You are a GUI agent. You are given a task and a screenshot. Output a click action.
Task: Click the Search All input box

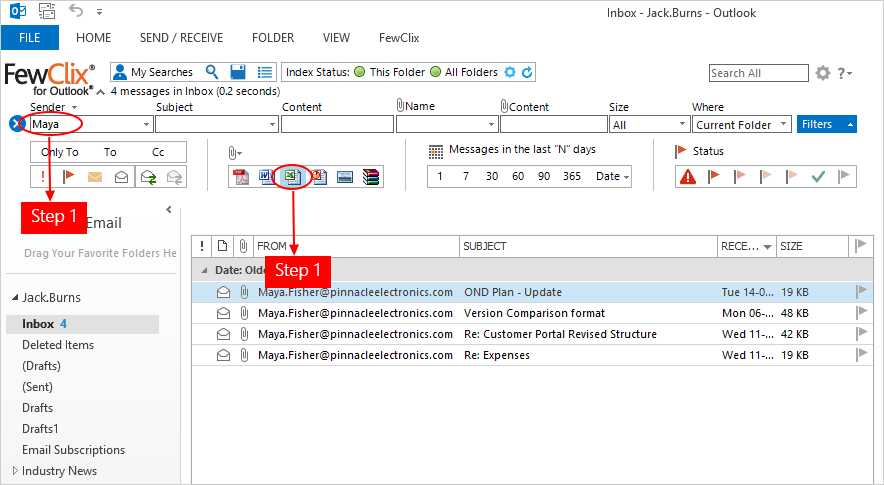[758, 73]
